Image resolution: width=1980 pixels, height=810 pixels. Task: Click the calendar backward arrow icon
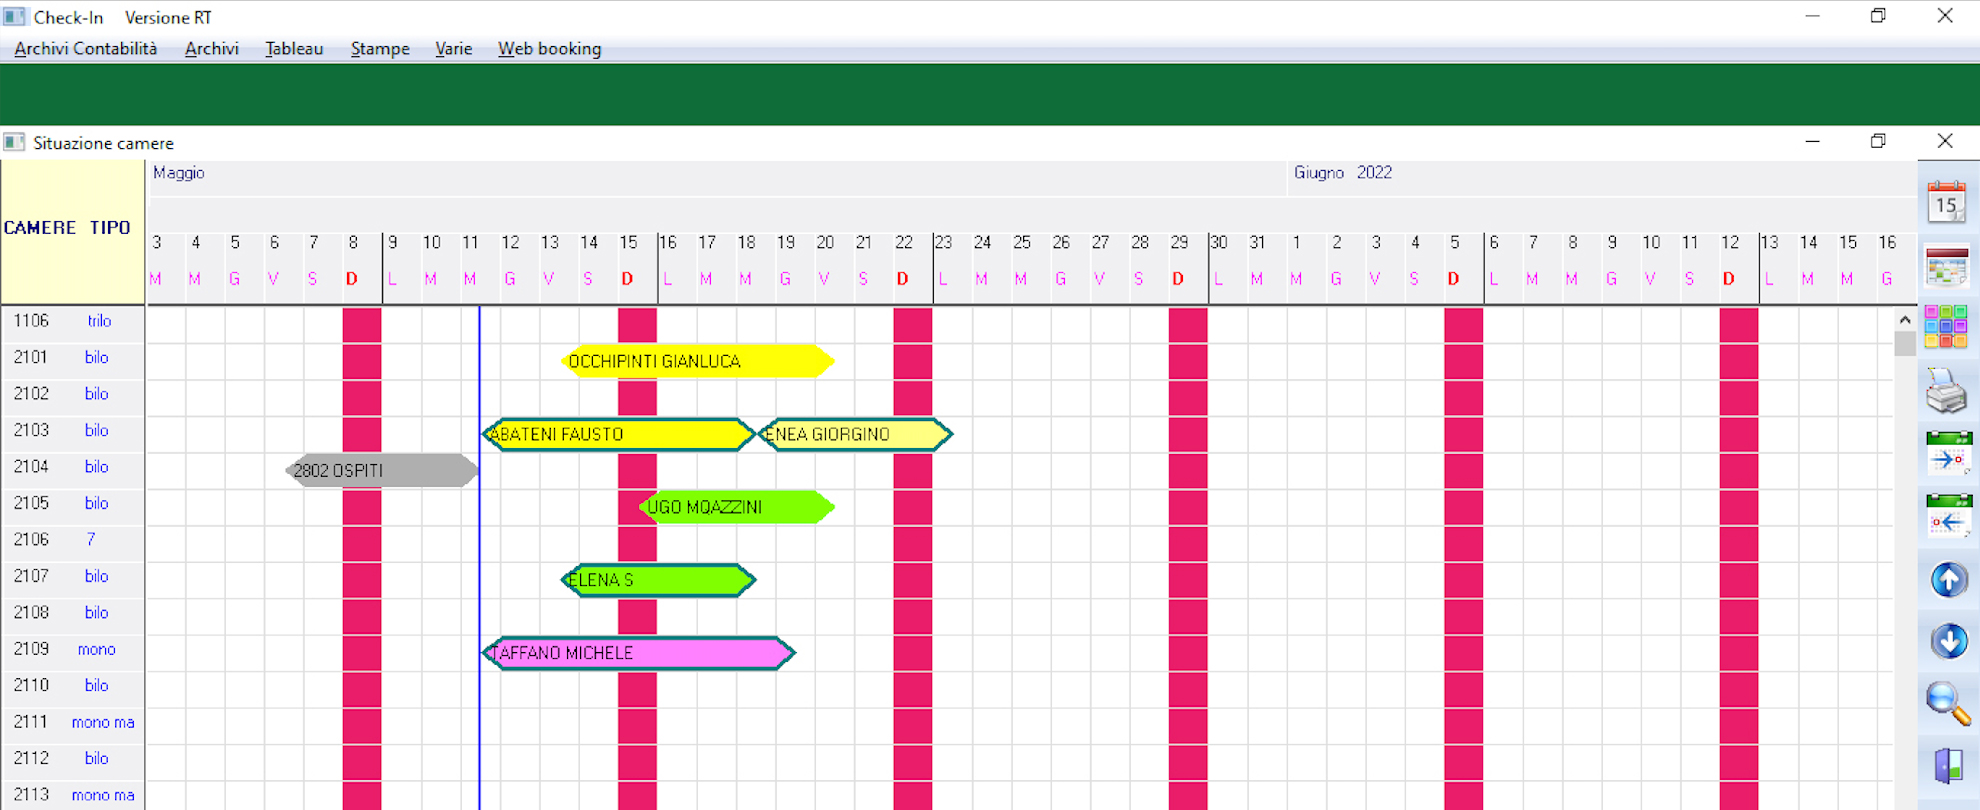click(x=1948, y=517)
